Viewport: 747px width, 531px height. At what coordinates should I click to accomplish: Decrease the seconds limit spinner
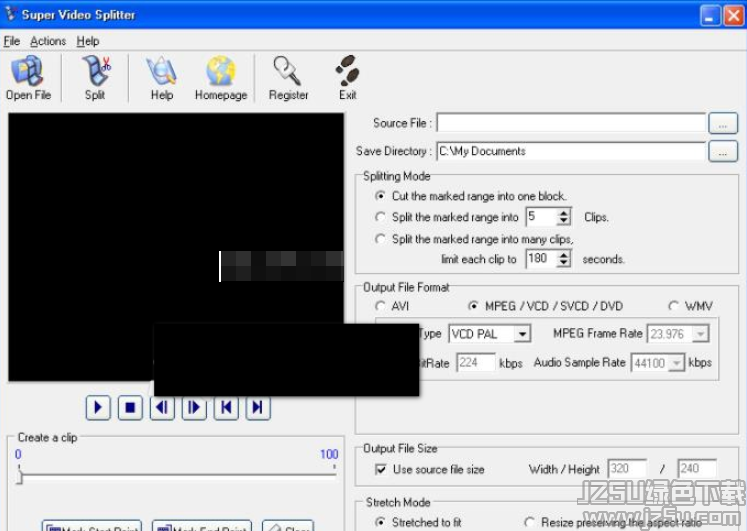pos(564,263)
